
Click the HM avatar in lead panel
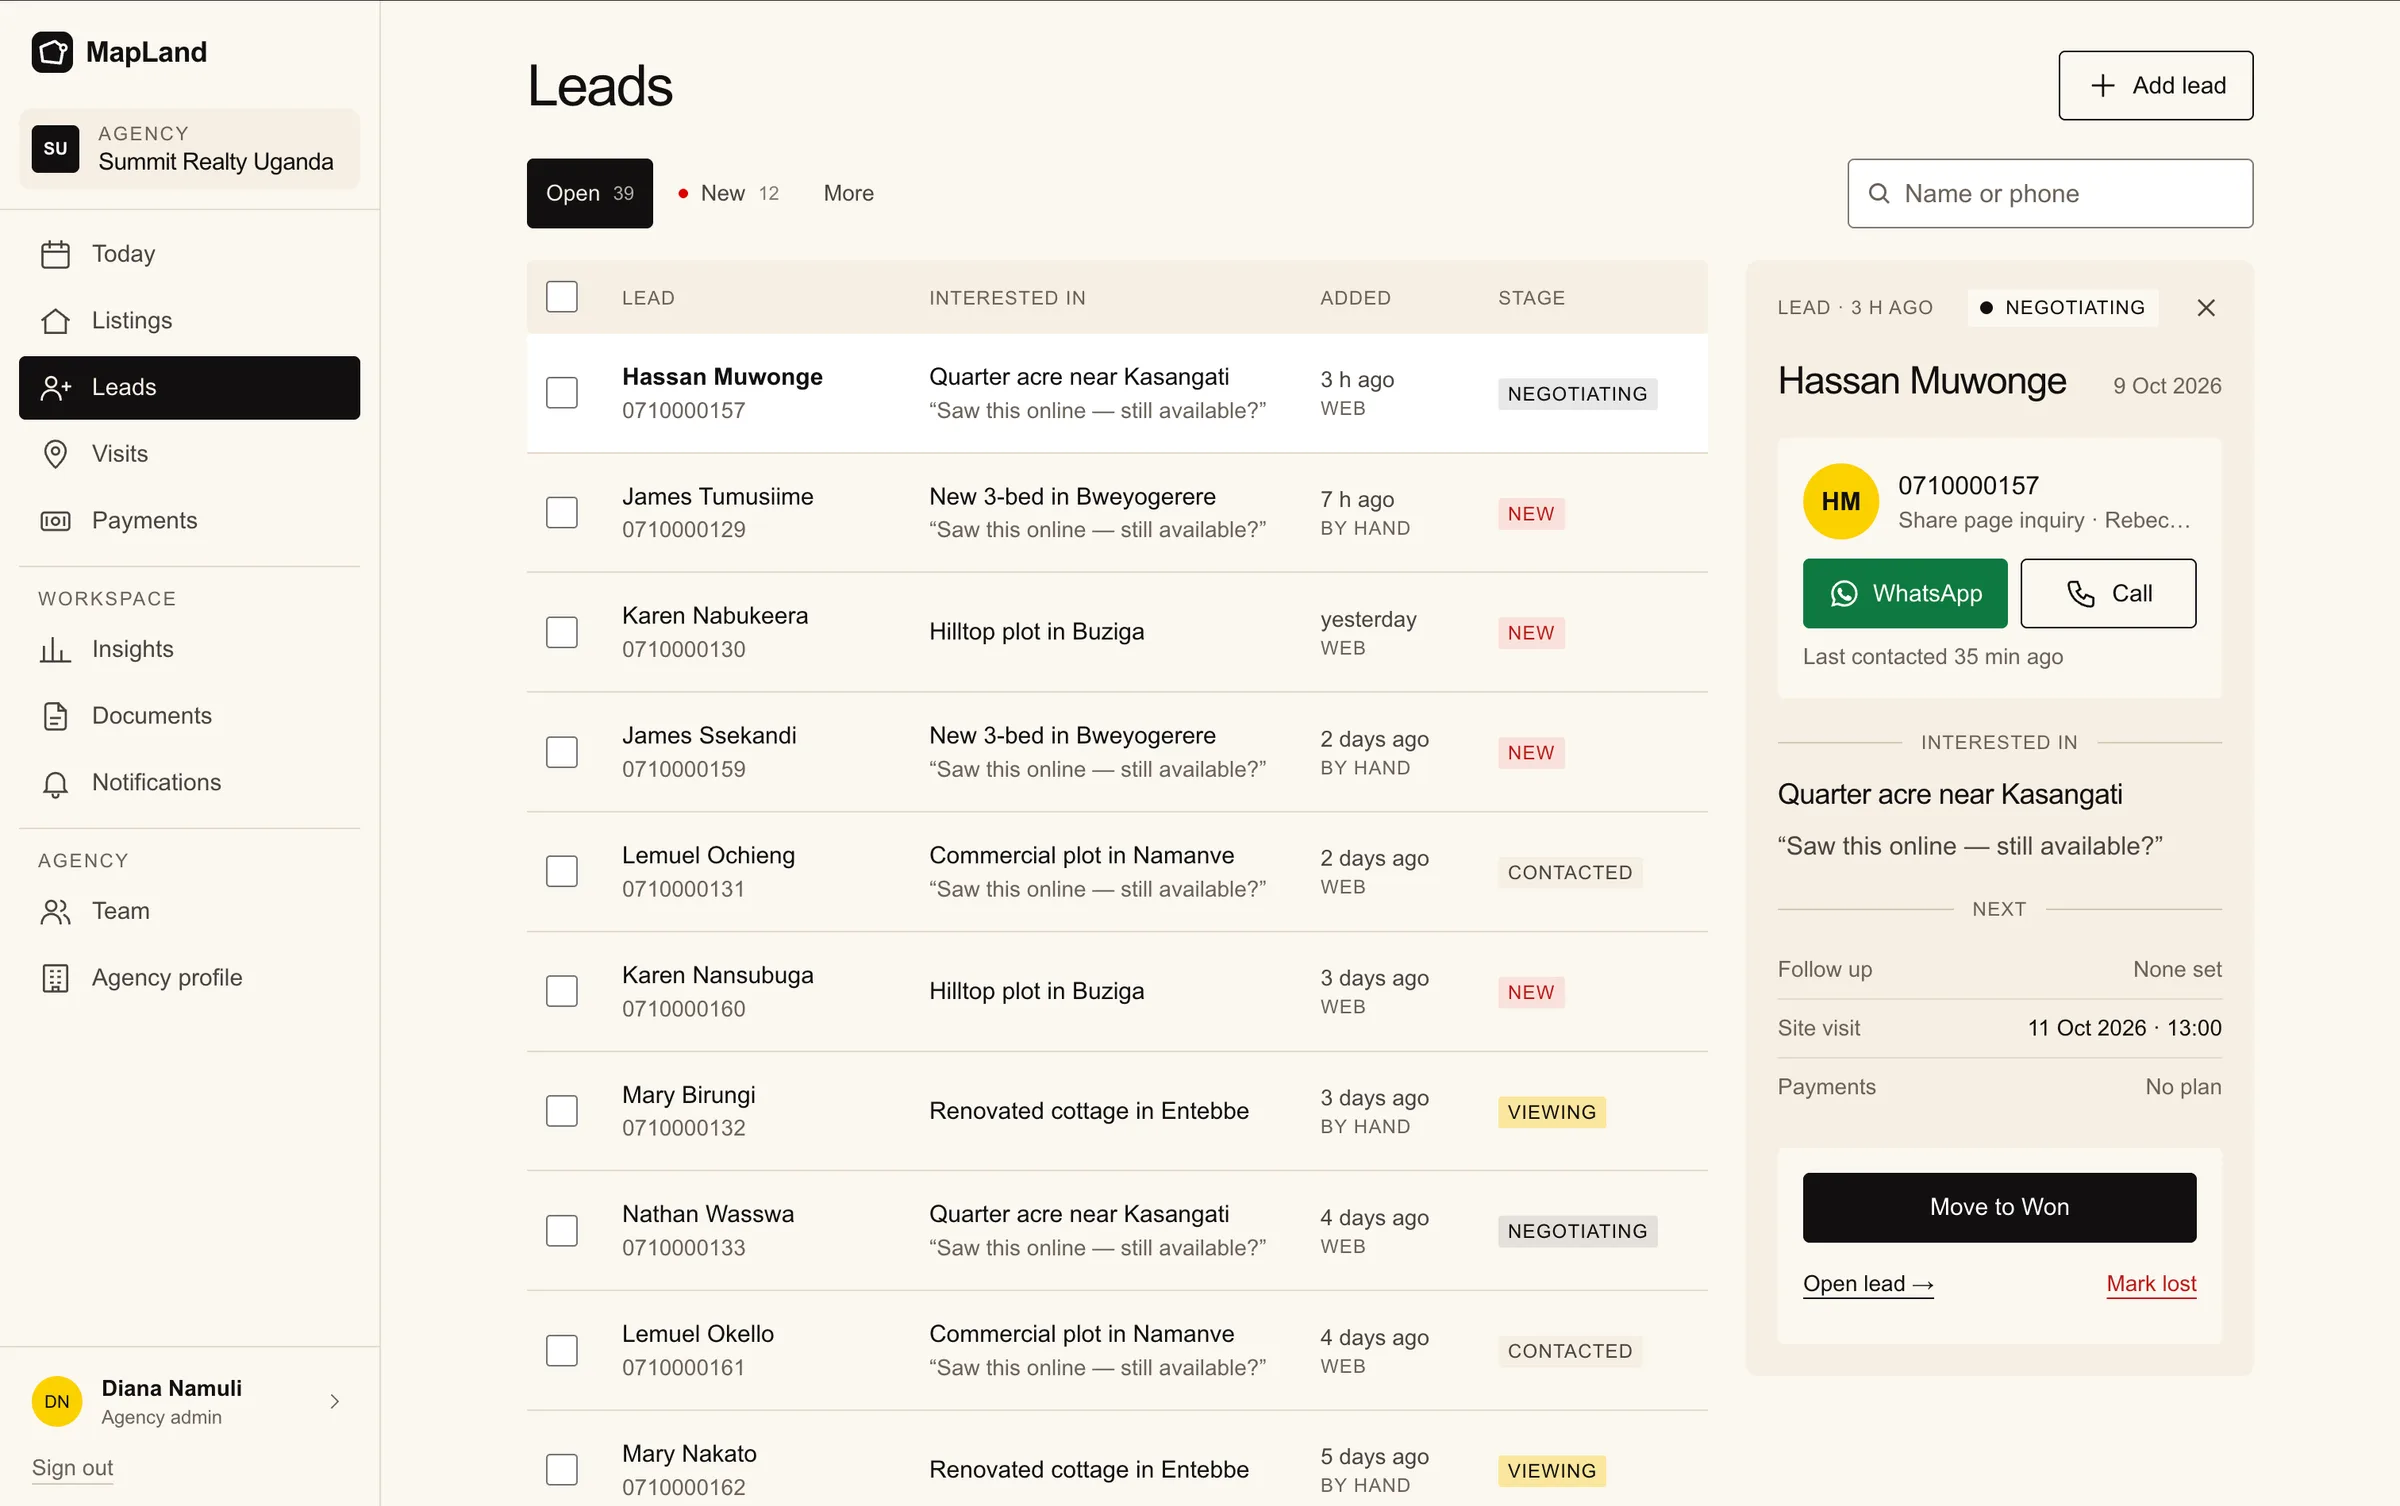(1840, 502)
